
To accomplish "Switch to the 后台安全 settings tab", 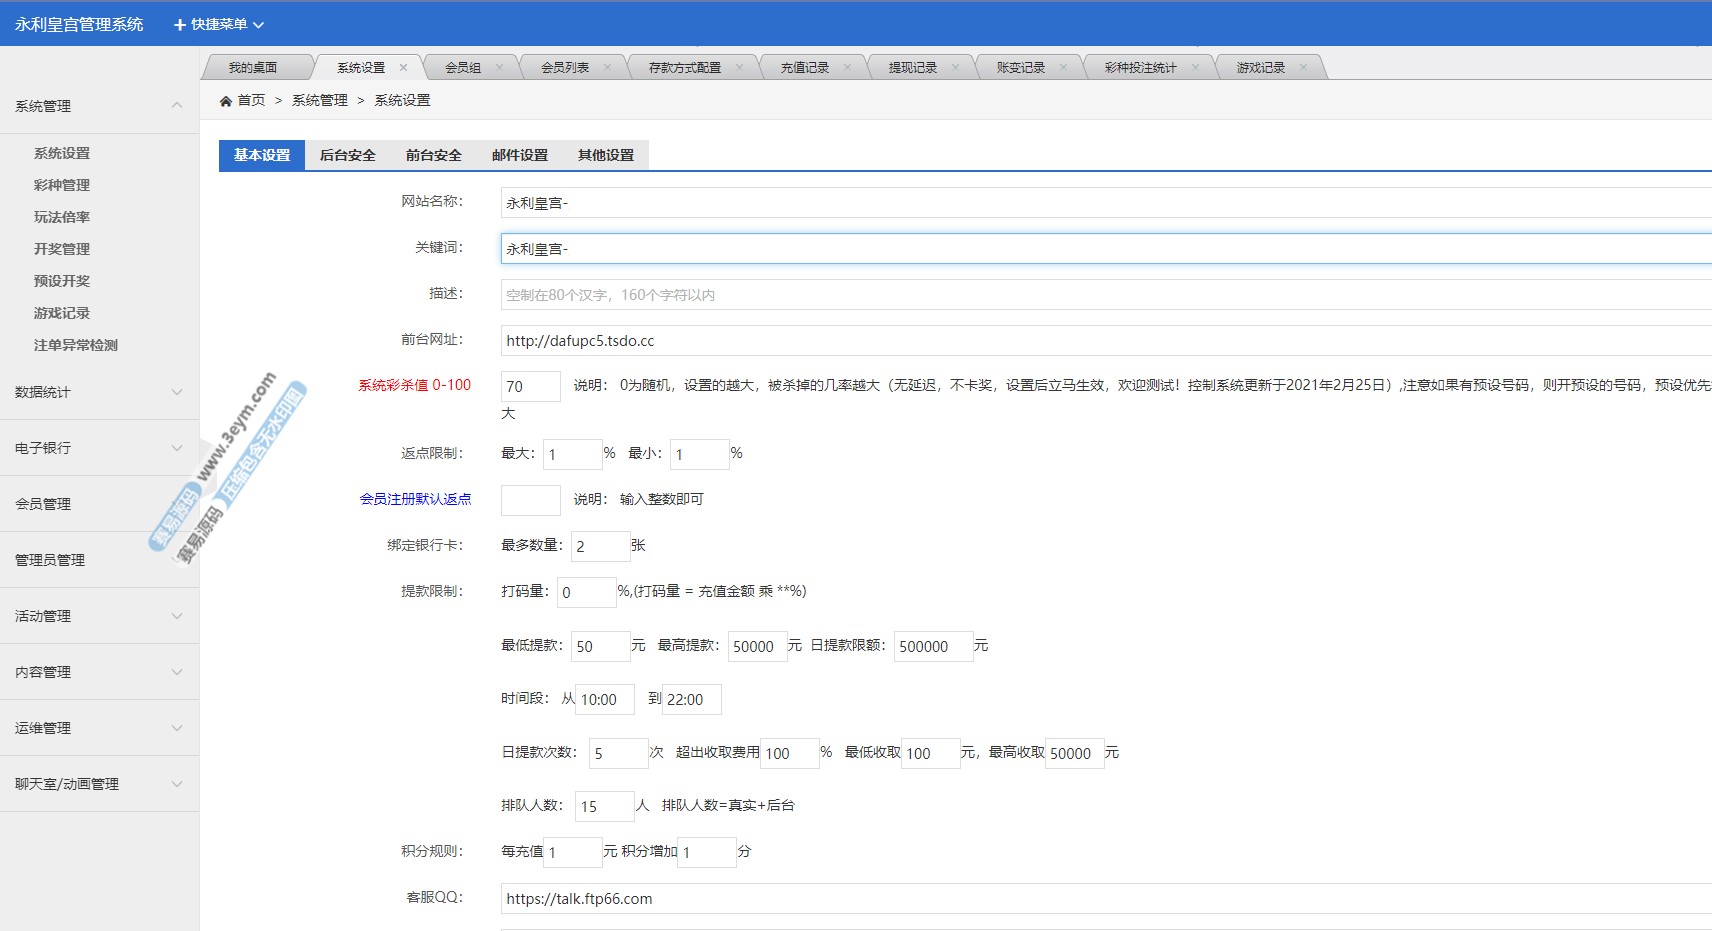I will click(x=347, y=155).
